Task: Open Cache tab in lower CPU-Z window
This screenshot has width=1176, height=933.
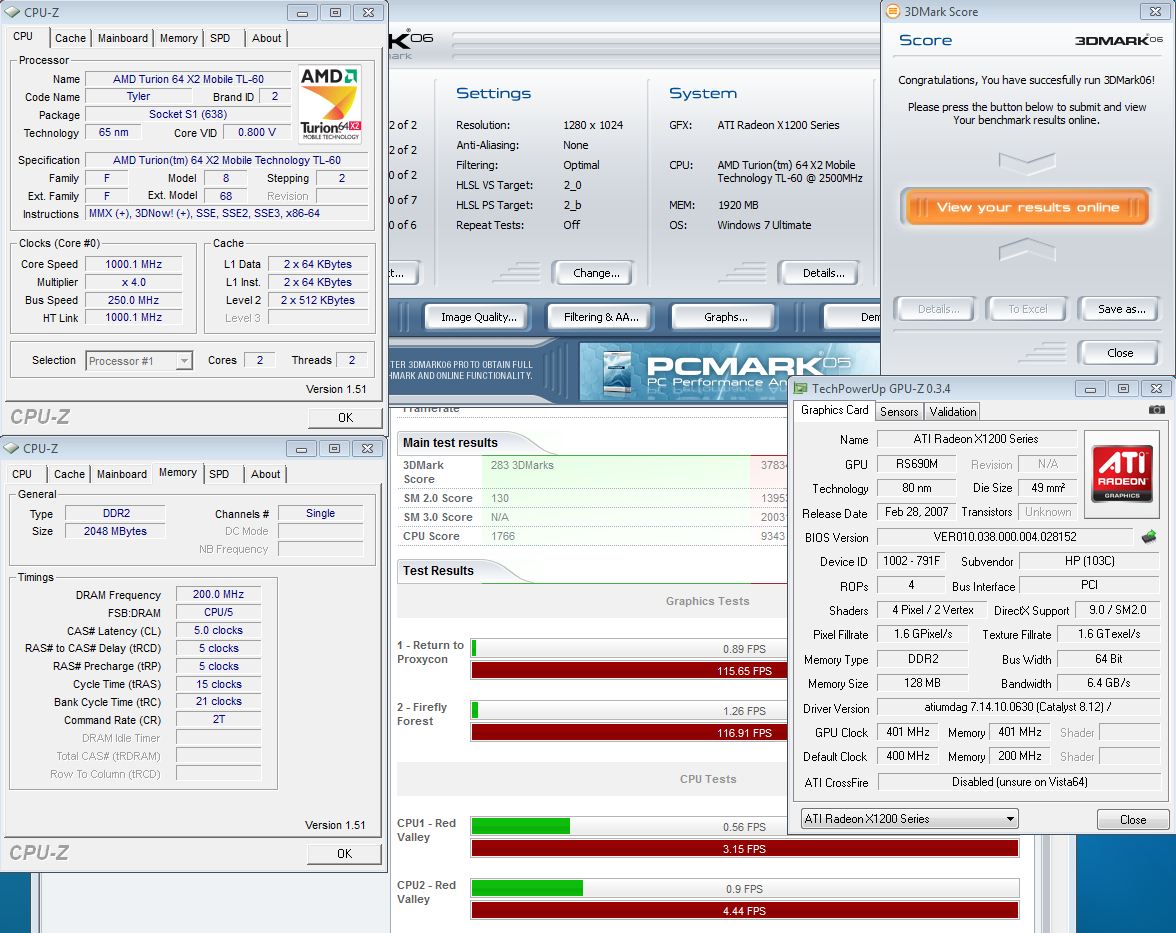Action: (x=69, y=474)
